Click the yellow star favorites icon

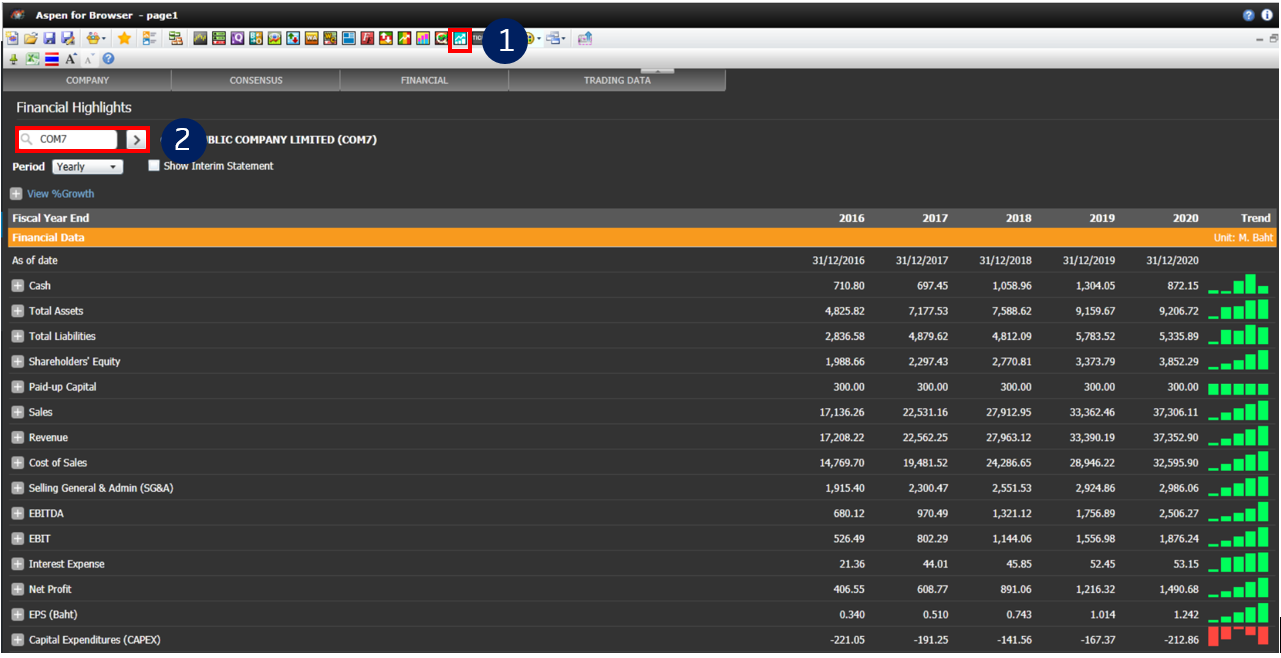pos(124,38)
